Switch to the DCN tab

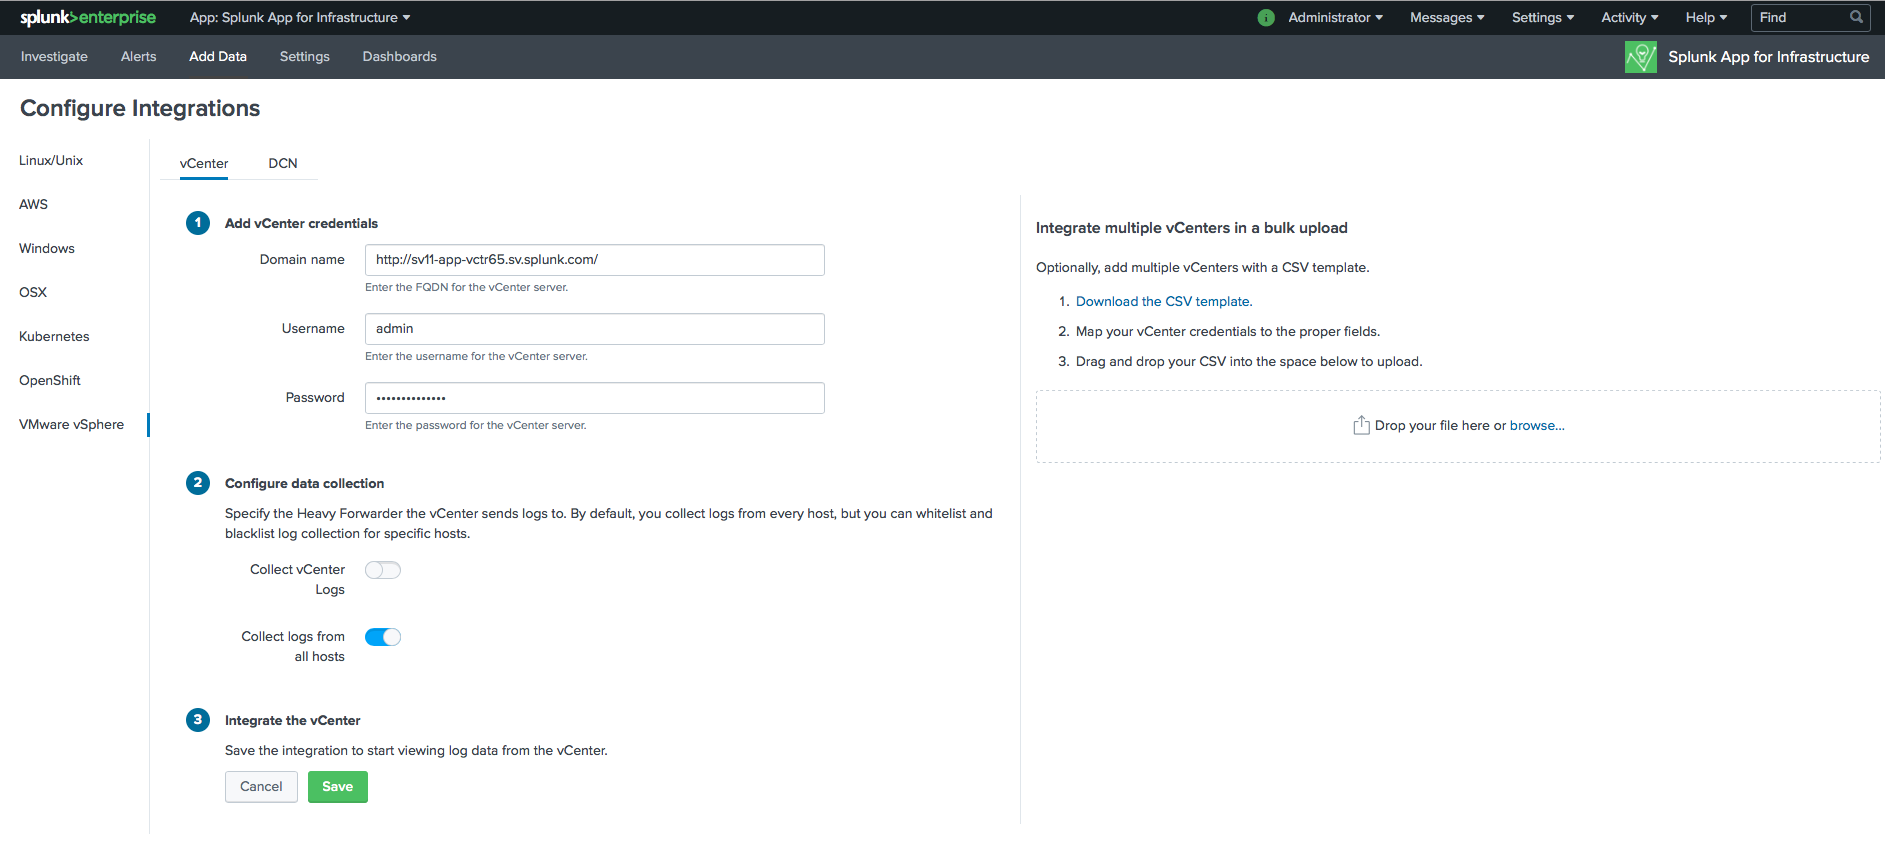[x=283, y=163]
